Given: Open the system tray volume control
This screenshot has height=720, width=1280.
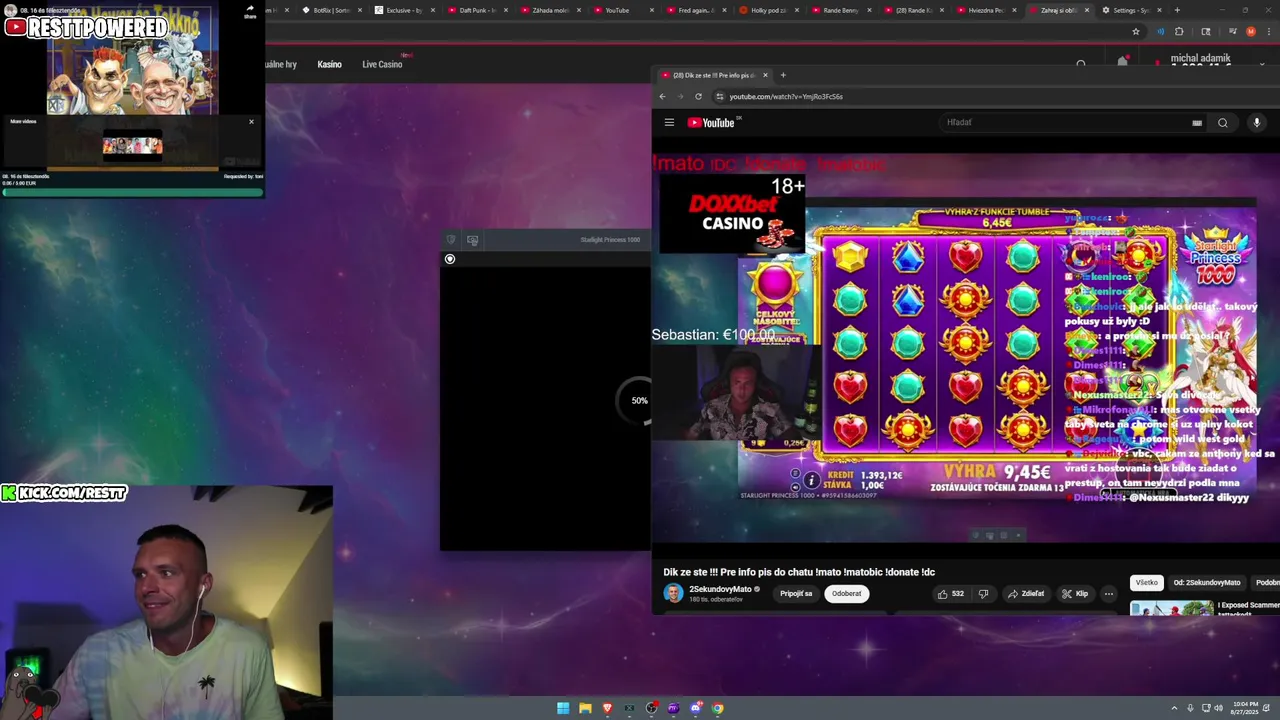Looking at the screenshot, I should pyautogui.click(x=1218, y=708).
